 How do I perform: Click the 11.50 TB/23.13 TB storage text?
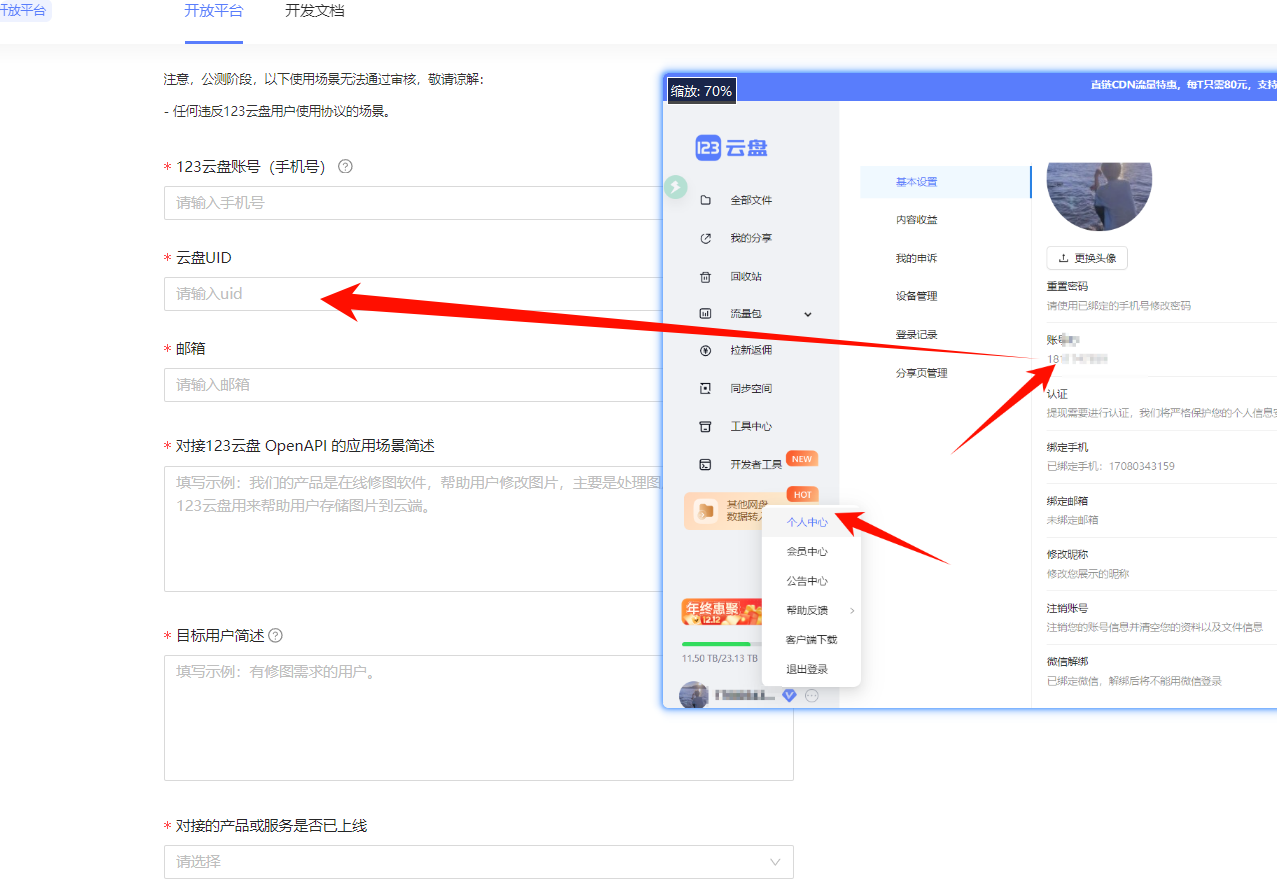tap(720, 659)
